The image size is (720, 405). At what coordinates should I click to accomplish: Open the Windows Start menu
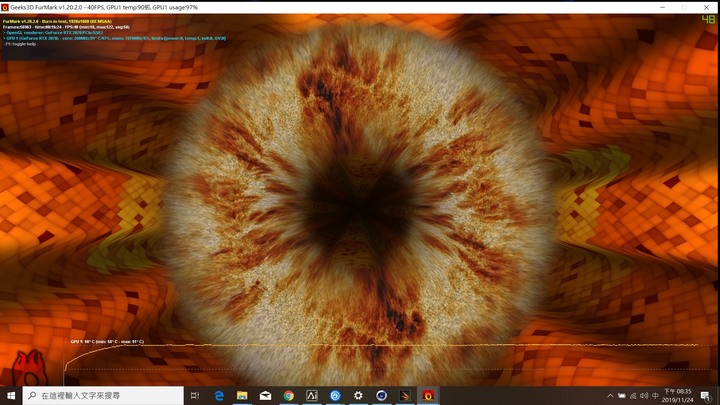tap(11, 395)
